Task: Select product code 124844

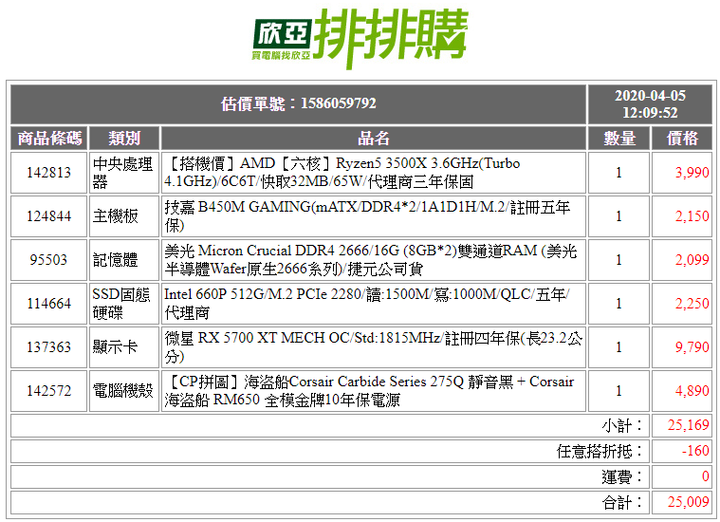Action: coord(49,216)
